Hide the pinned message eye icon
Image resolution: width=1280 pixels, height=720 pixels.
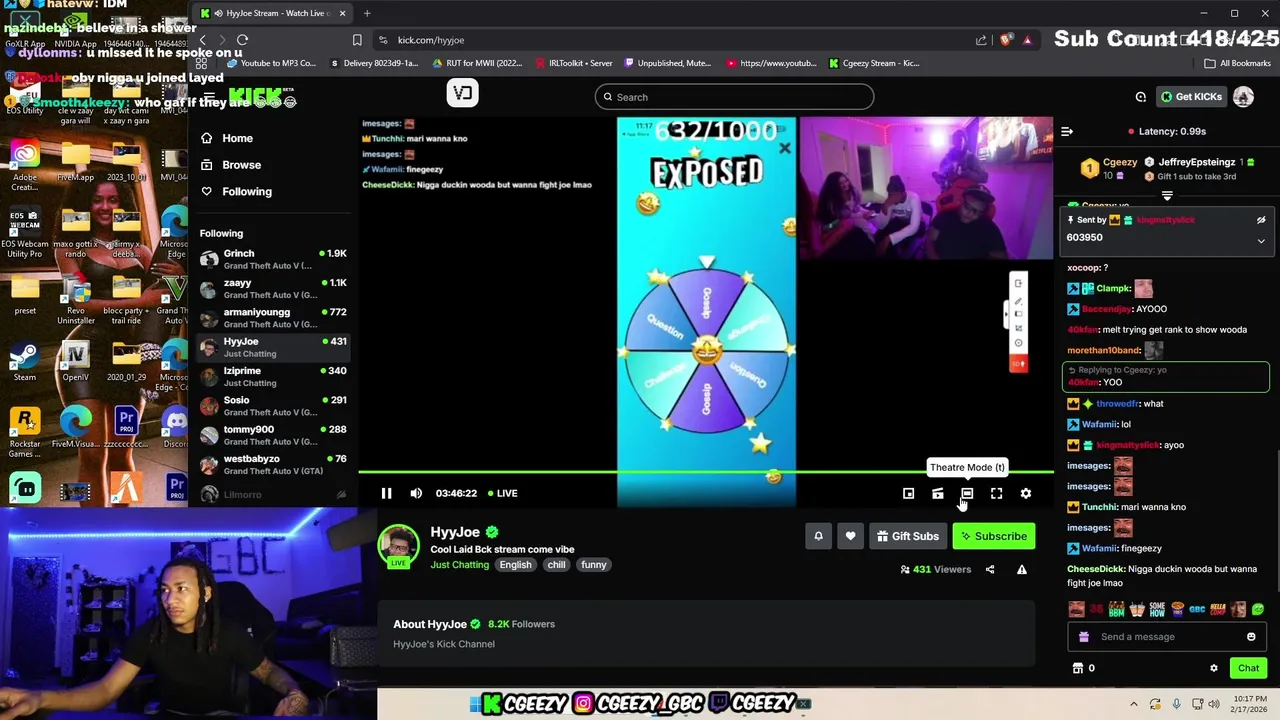point(1261,220)
